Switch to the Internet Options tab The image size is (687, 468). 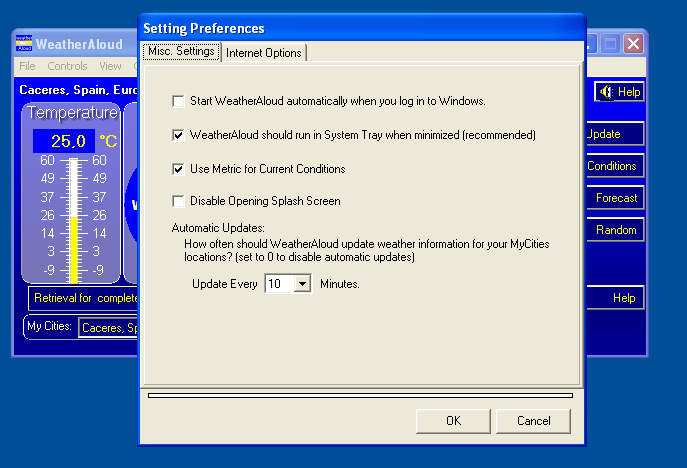tap(264, 53)
